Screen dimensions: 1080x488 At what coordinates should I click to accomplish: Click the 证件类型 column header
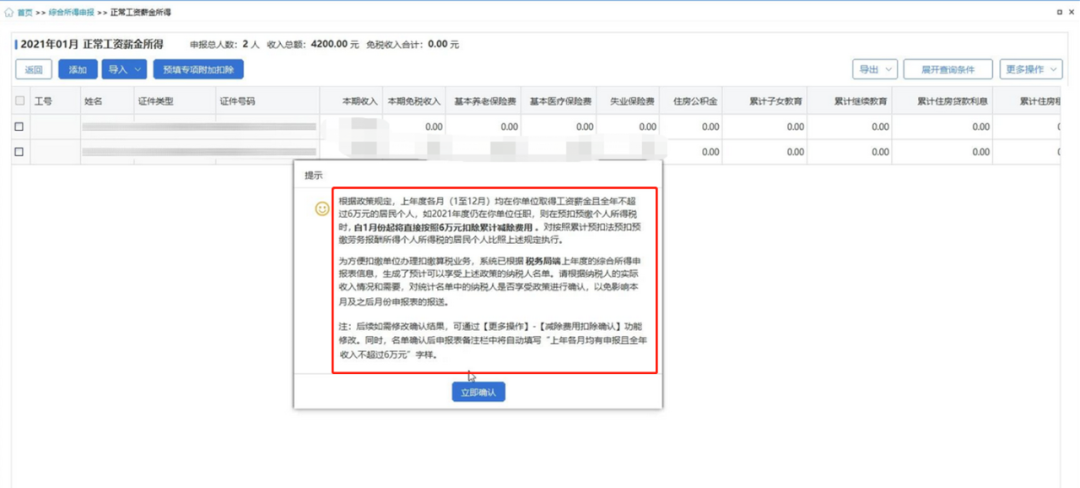[156, 101]
